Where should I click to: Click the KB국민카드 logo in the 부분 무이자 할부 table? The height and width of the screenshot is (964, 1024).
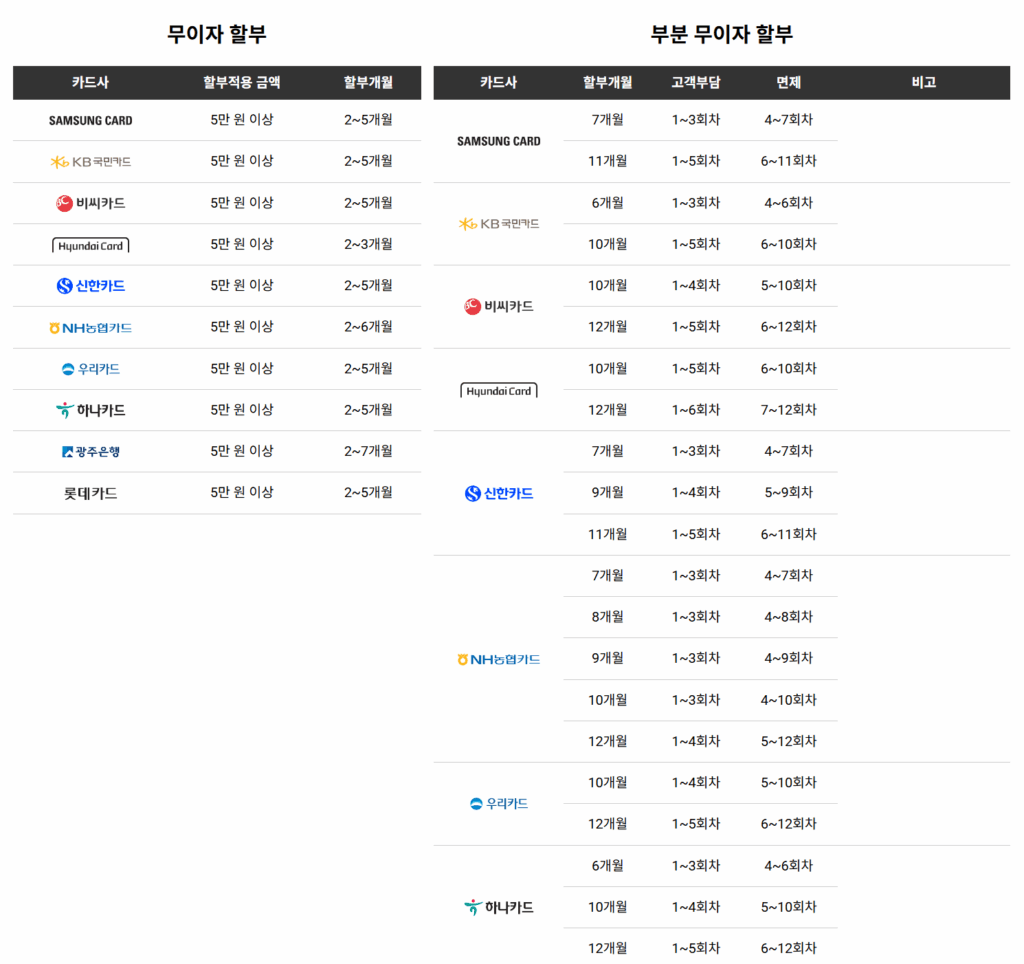[498, 224]
